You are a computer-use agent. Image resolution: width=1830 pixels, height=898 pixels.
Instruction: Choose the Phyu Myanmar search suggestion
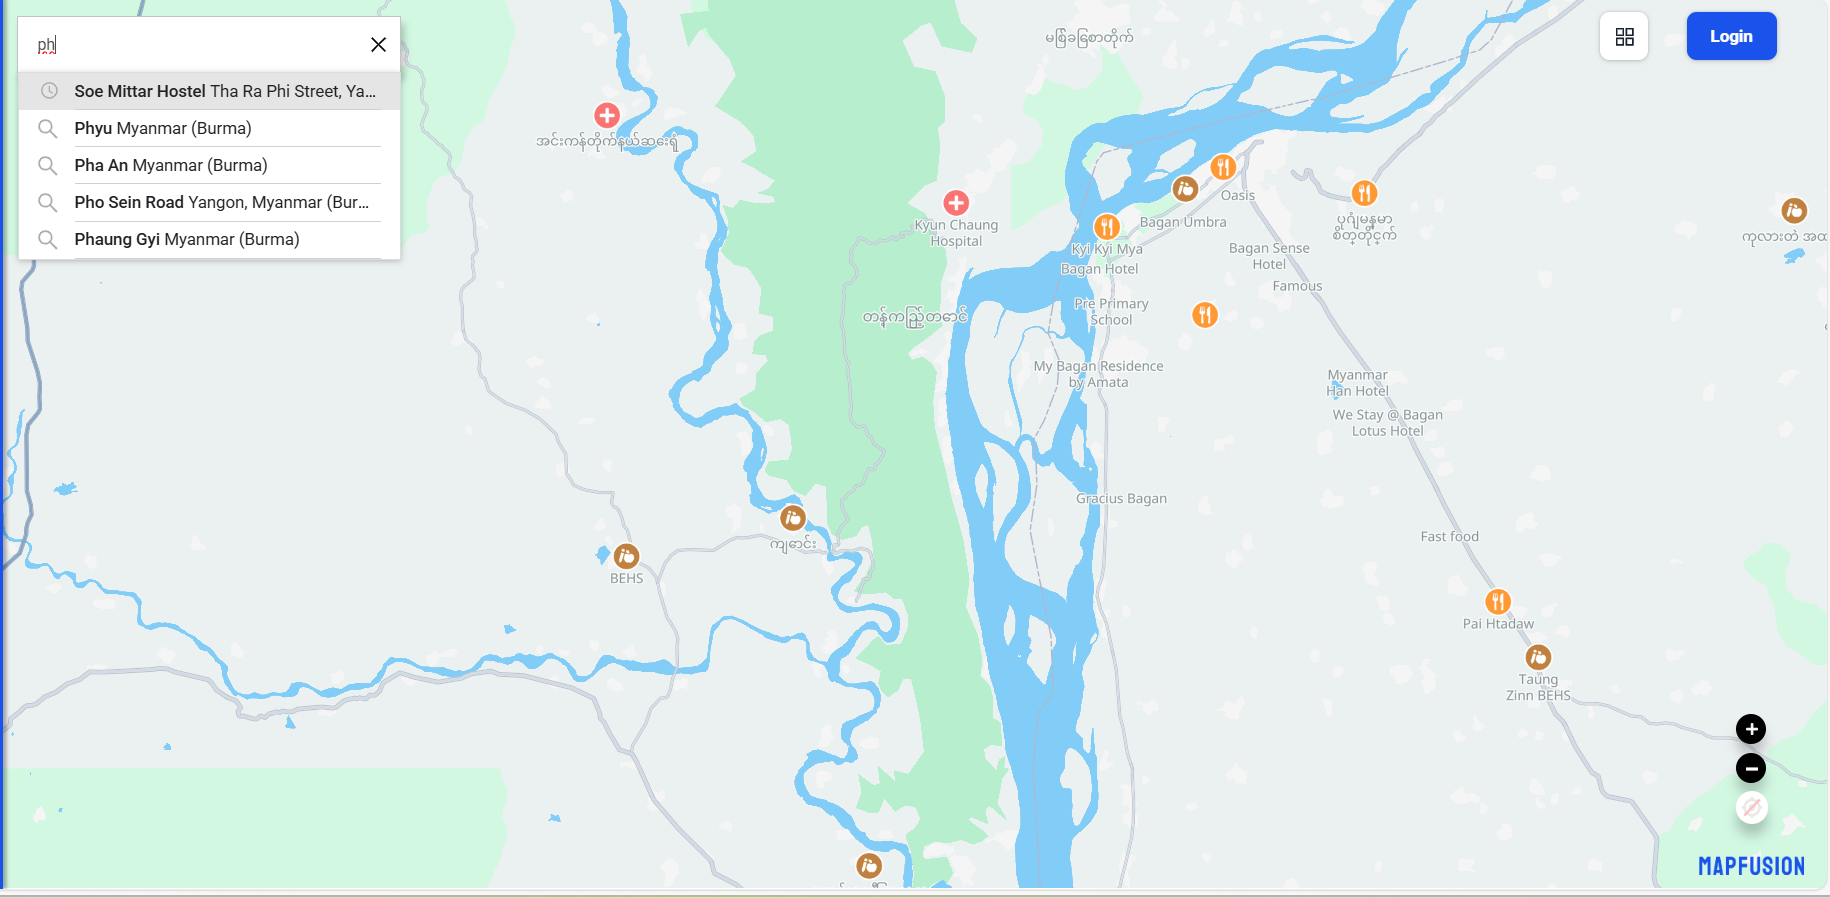(209, 128)
